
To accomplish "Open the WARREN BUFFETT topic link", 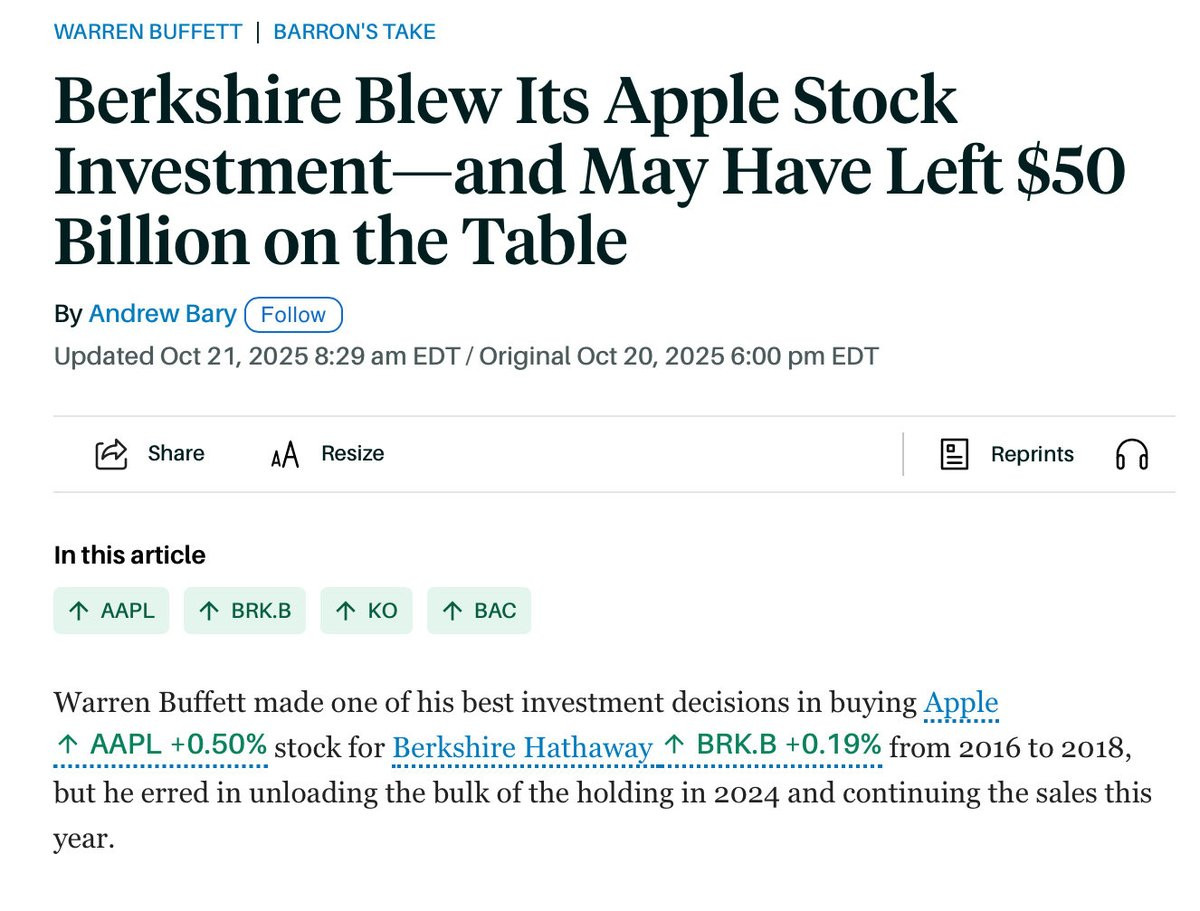I will pyautogui.click(x=148, y=31).
